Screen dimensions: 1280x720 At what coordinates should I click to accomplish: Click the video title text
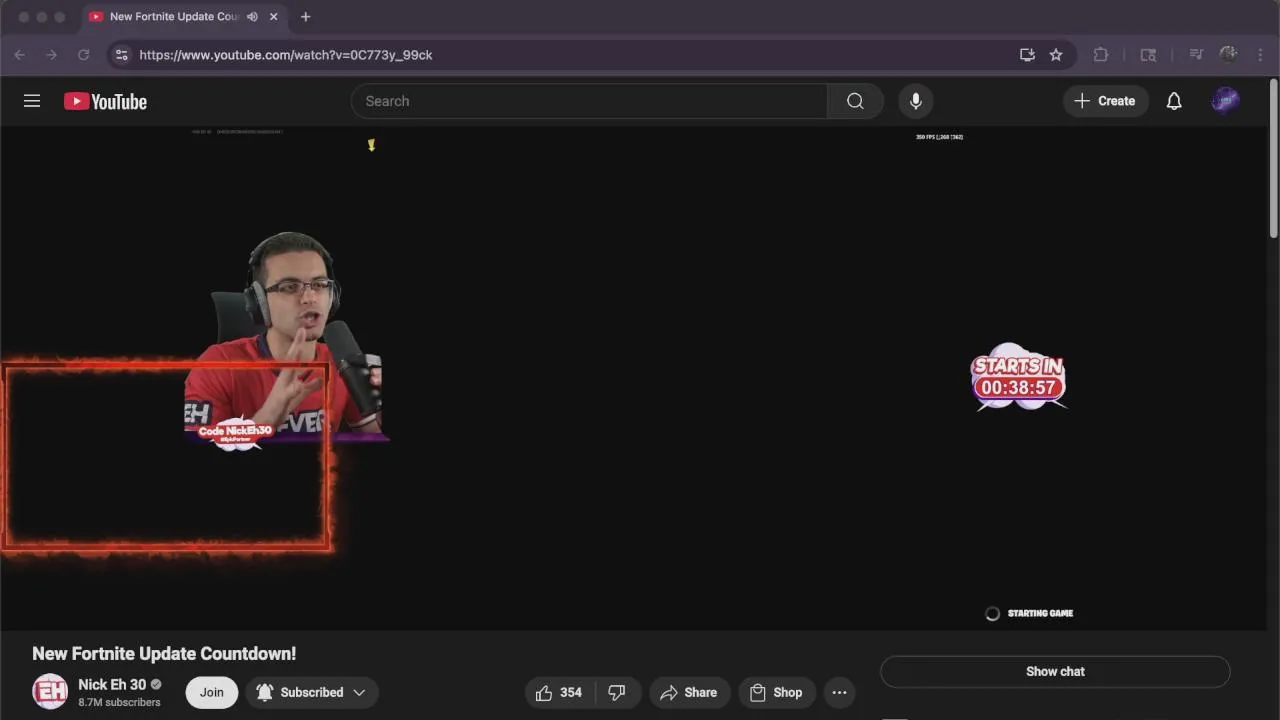164,654
